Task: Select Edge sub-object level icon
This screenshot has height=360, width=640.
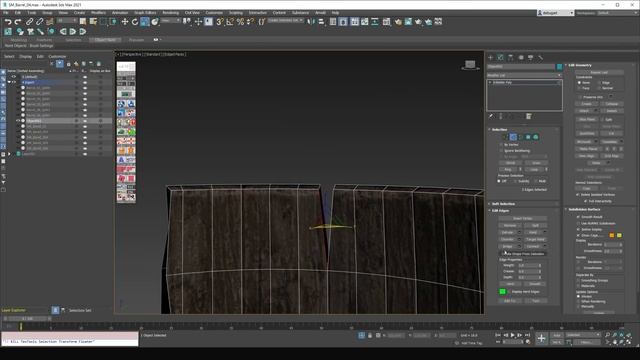Action: [x=513, y=137]
